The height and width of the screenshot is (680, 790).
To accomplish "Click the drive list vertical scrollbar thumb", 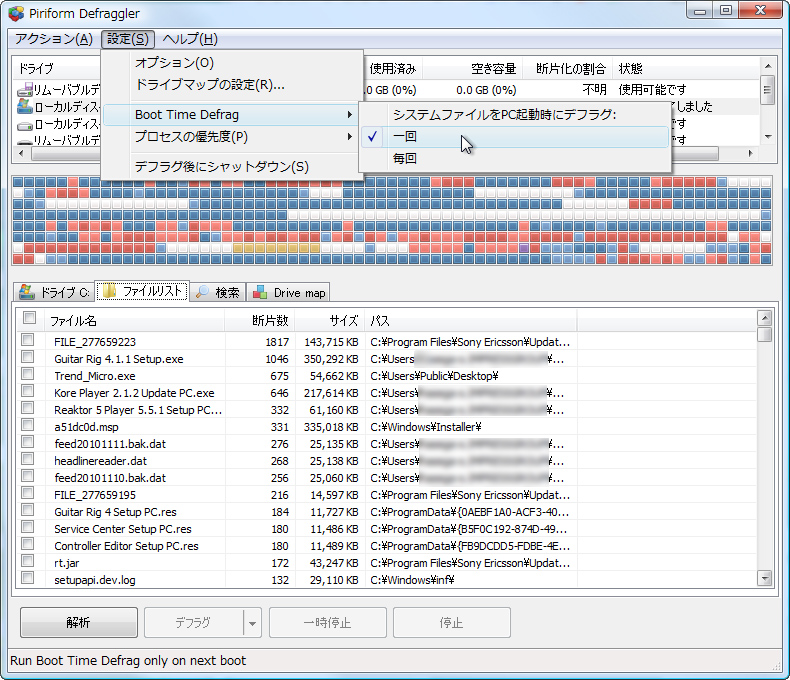I will click(x=768, y=90).
